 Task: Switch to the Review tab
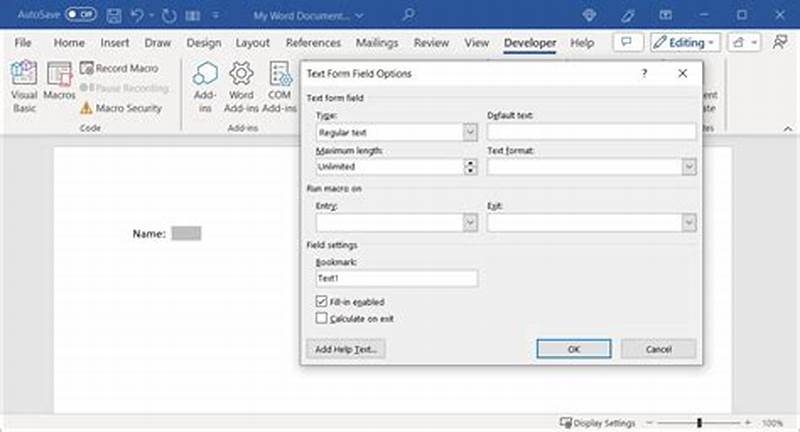(431, 43)
